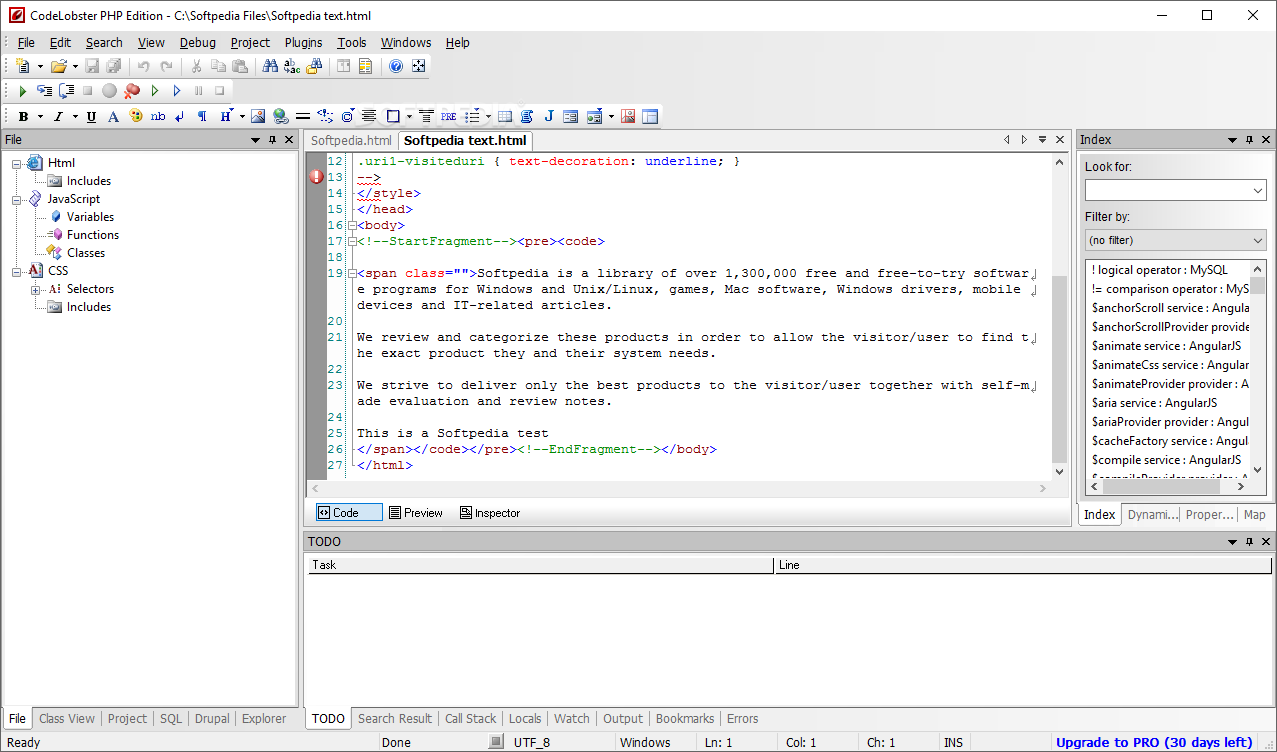The height and width of the screenshot is (752, 1277).
Task: Click the Step Over debug icon
Action: click(66, 91)
